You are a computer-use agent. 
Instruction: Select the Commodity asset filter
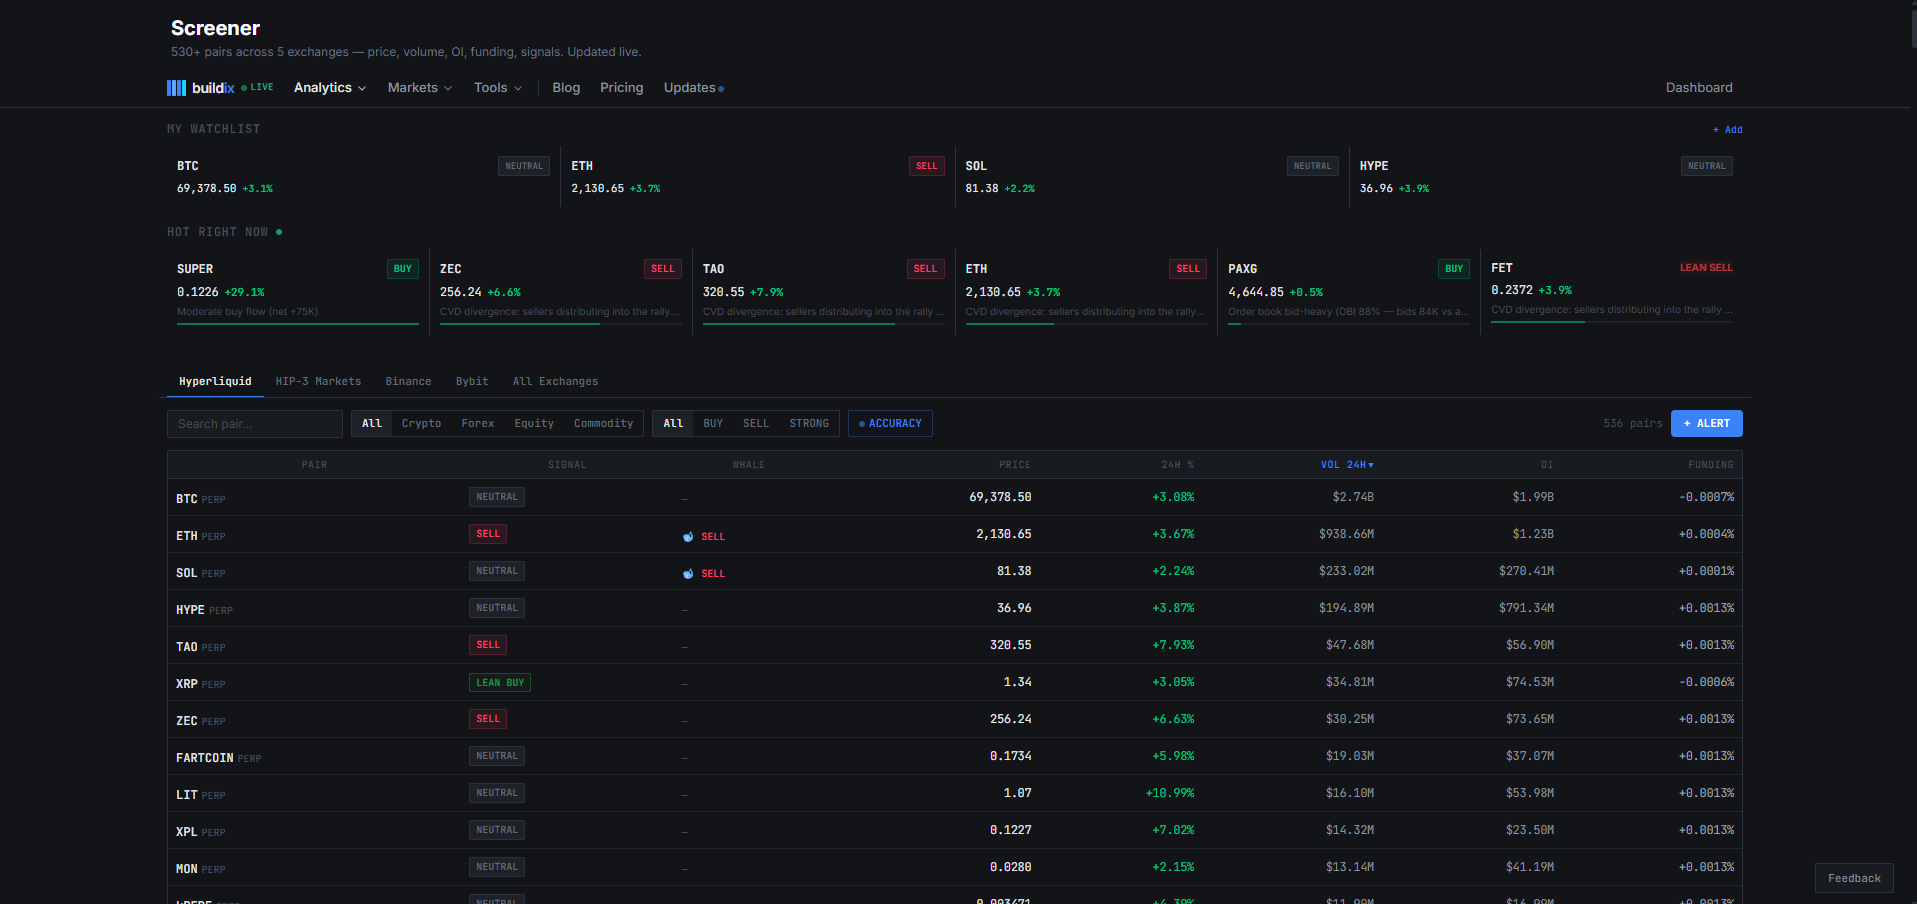tap(603, 424)
